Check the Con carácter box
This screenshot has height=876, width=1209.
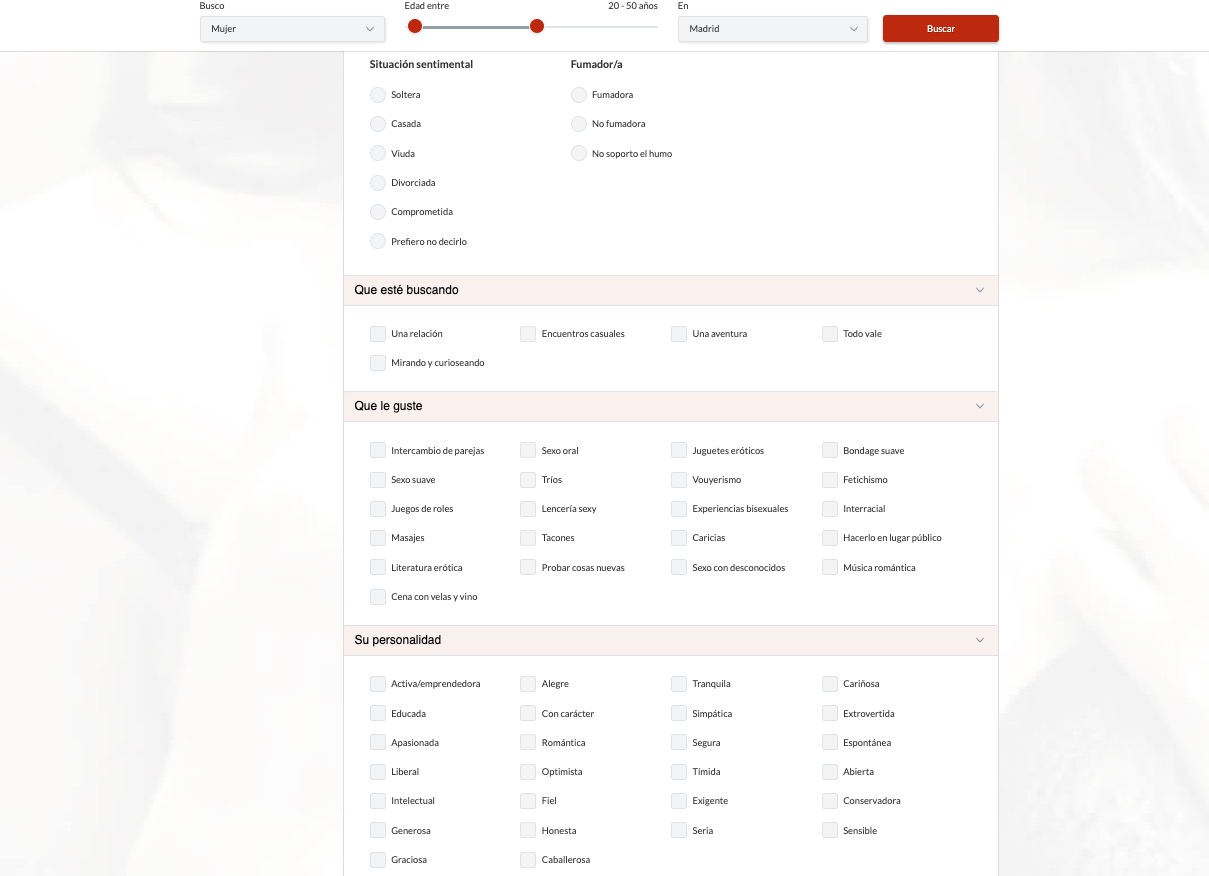click(x=528, y=714)
